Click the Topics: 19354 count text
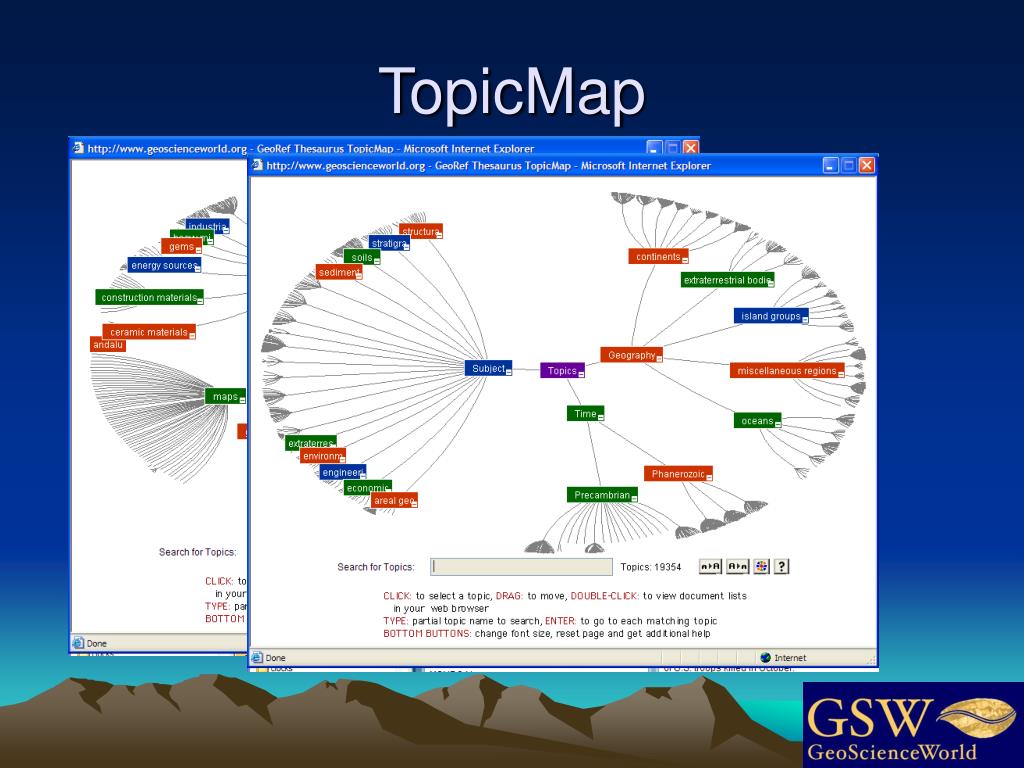 pos(650,567)
